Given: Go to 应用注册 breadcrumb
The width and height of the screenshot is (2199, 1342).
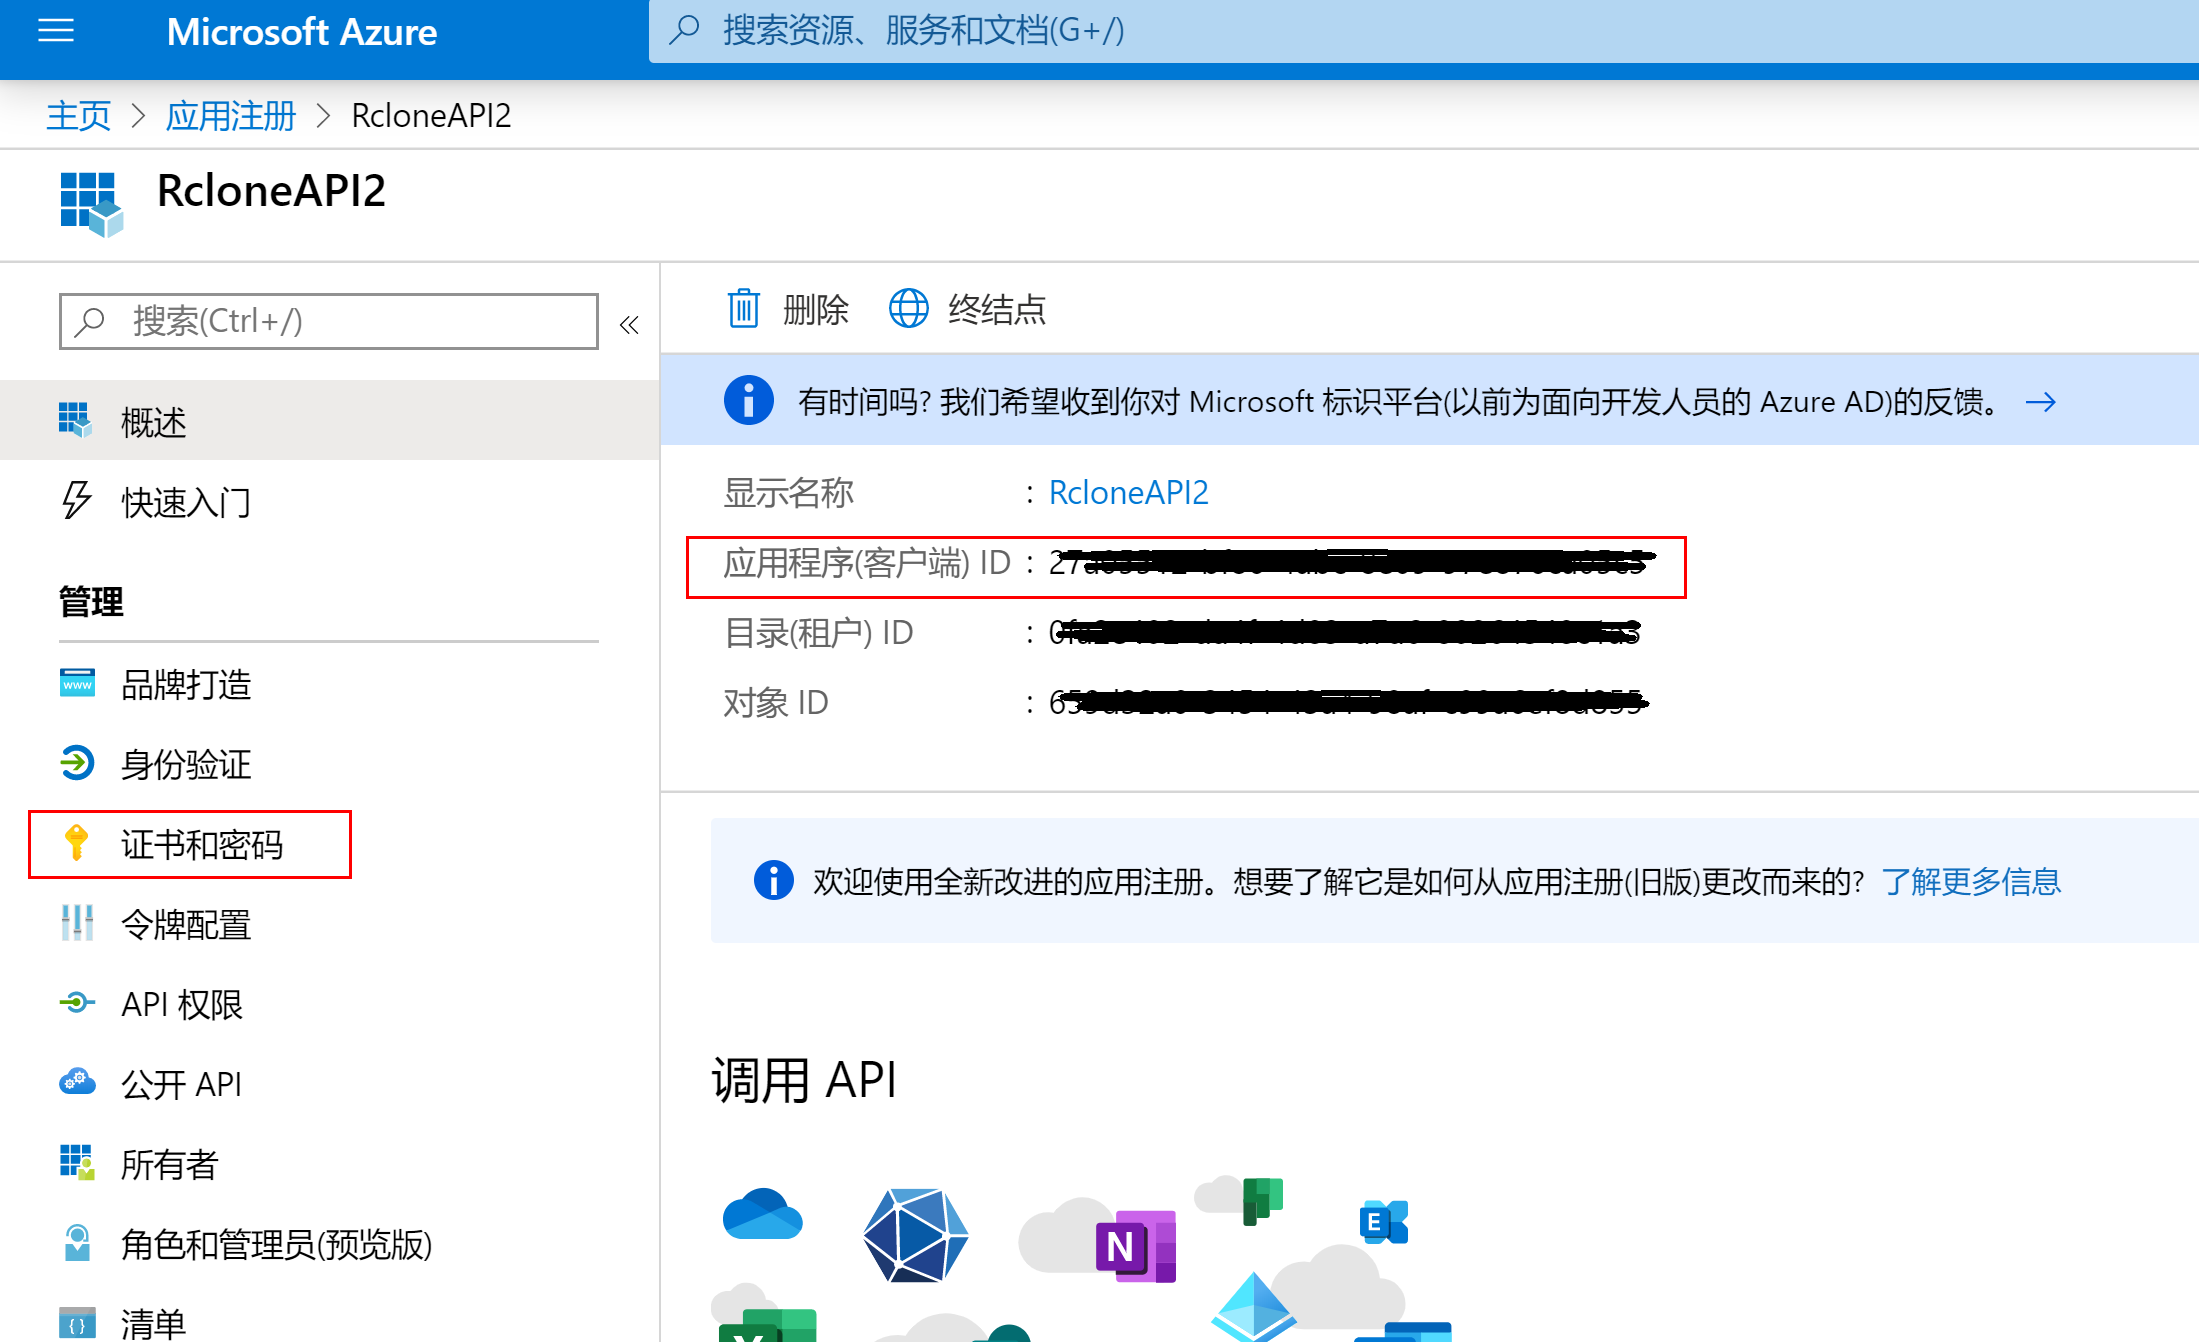Looking at the screenshot, I should (x=231, y=116).
